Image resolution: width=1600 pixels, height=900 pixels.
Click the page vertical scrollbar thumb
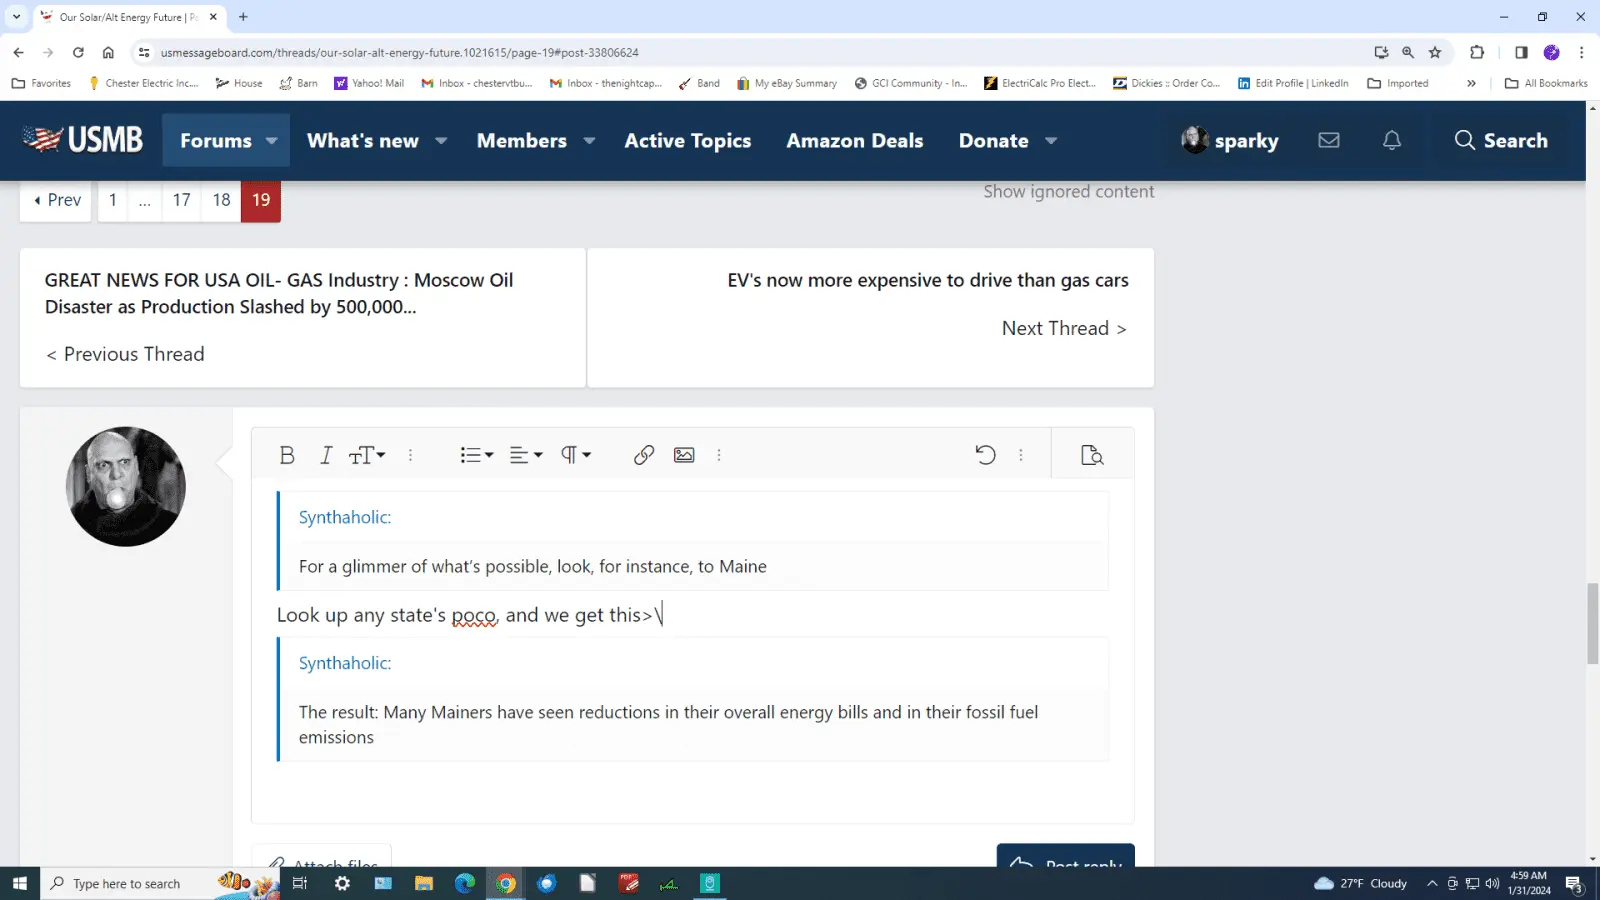pyautogui.click(x=1592, y=623)
